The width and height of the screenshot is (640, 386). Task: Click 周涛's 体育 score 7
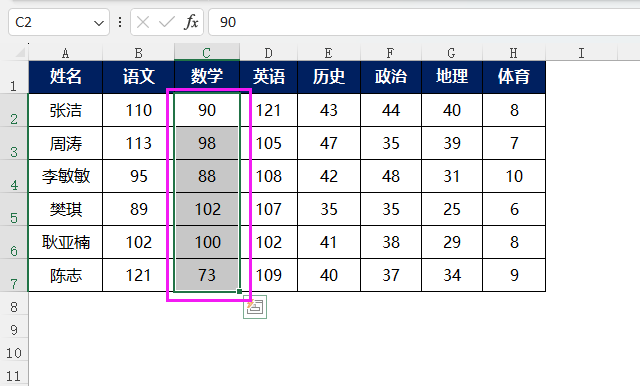[x=514, y=143]
